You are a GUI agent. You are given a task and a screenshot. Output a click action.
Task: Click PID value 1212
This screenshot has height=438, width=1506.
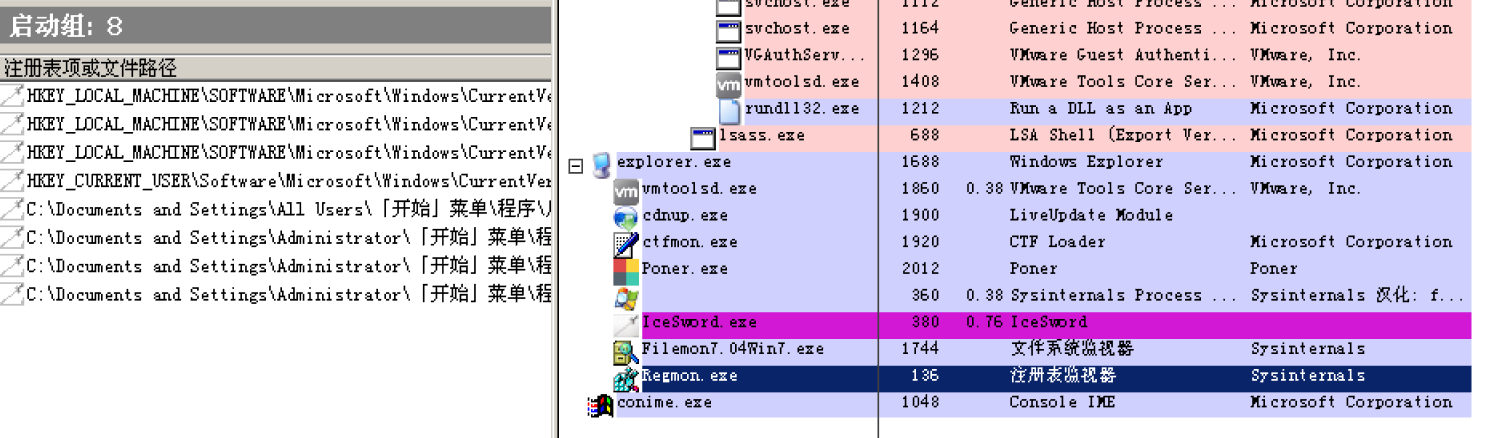[919, 109]
